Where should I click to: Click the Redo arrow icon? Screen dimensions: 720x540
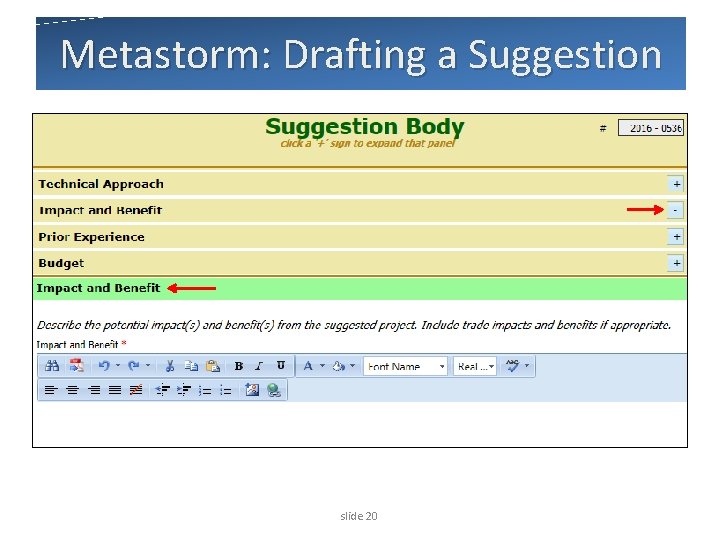134,366
